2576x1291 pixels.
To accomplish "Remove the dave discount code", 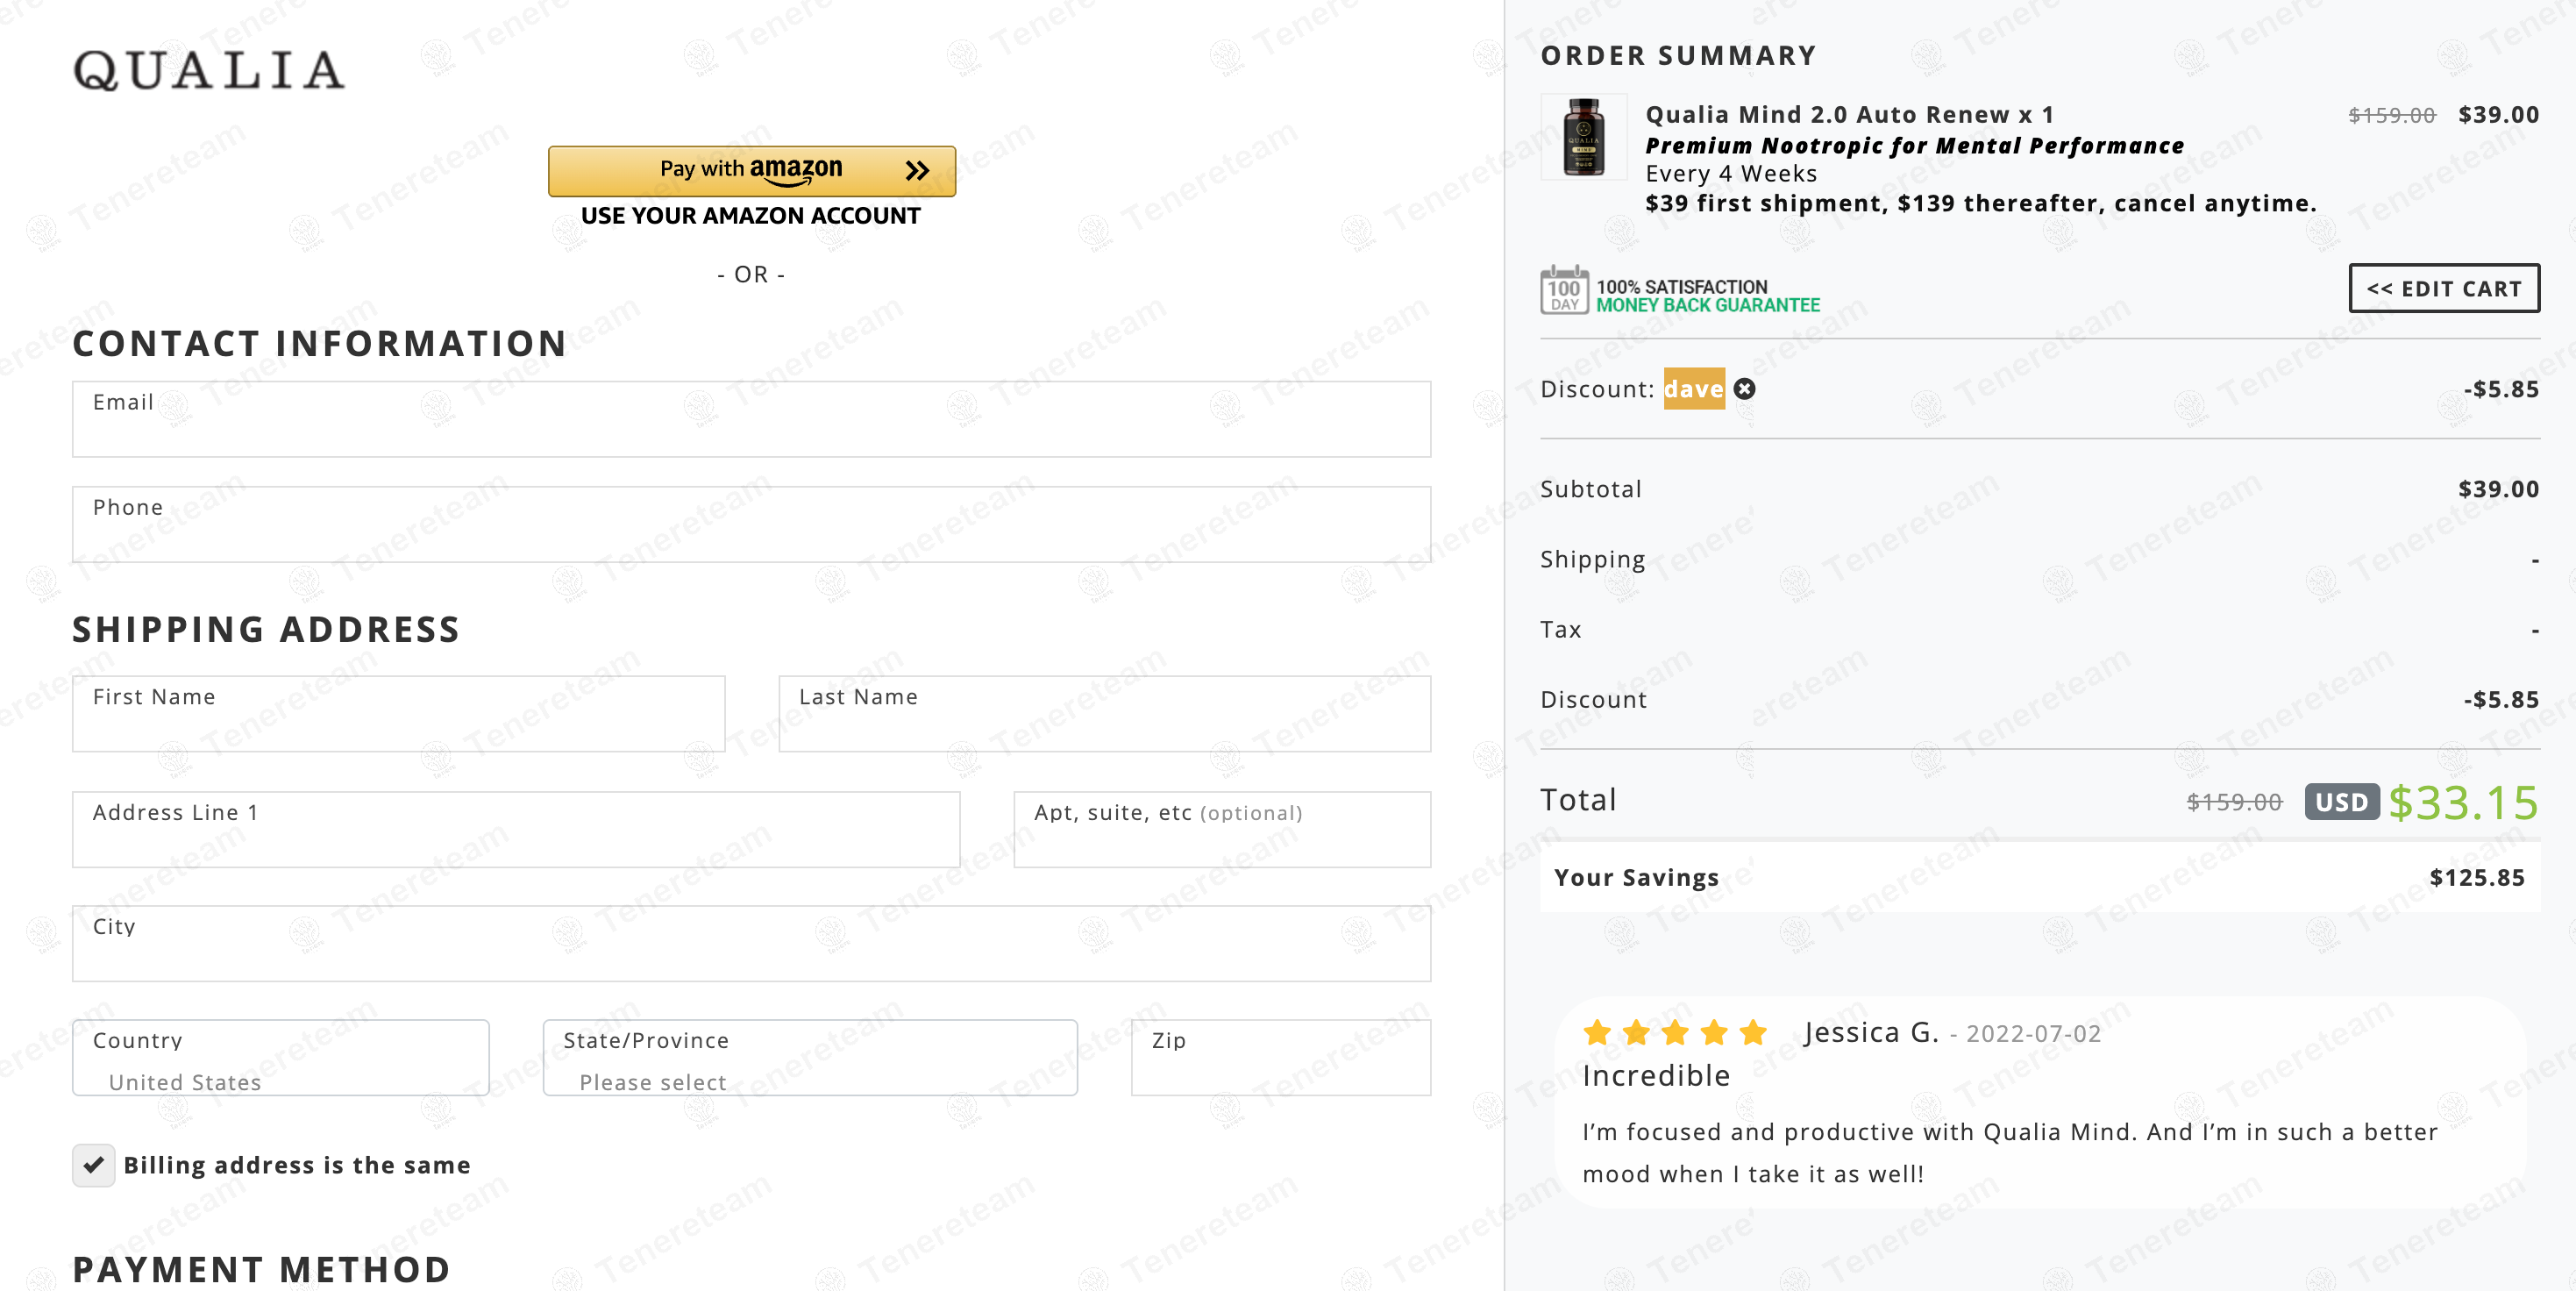I will pos(1744,389).
